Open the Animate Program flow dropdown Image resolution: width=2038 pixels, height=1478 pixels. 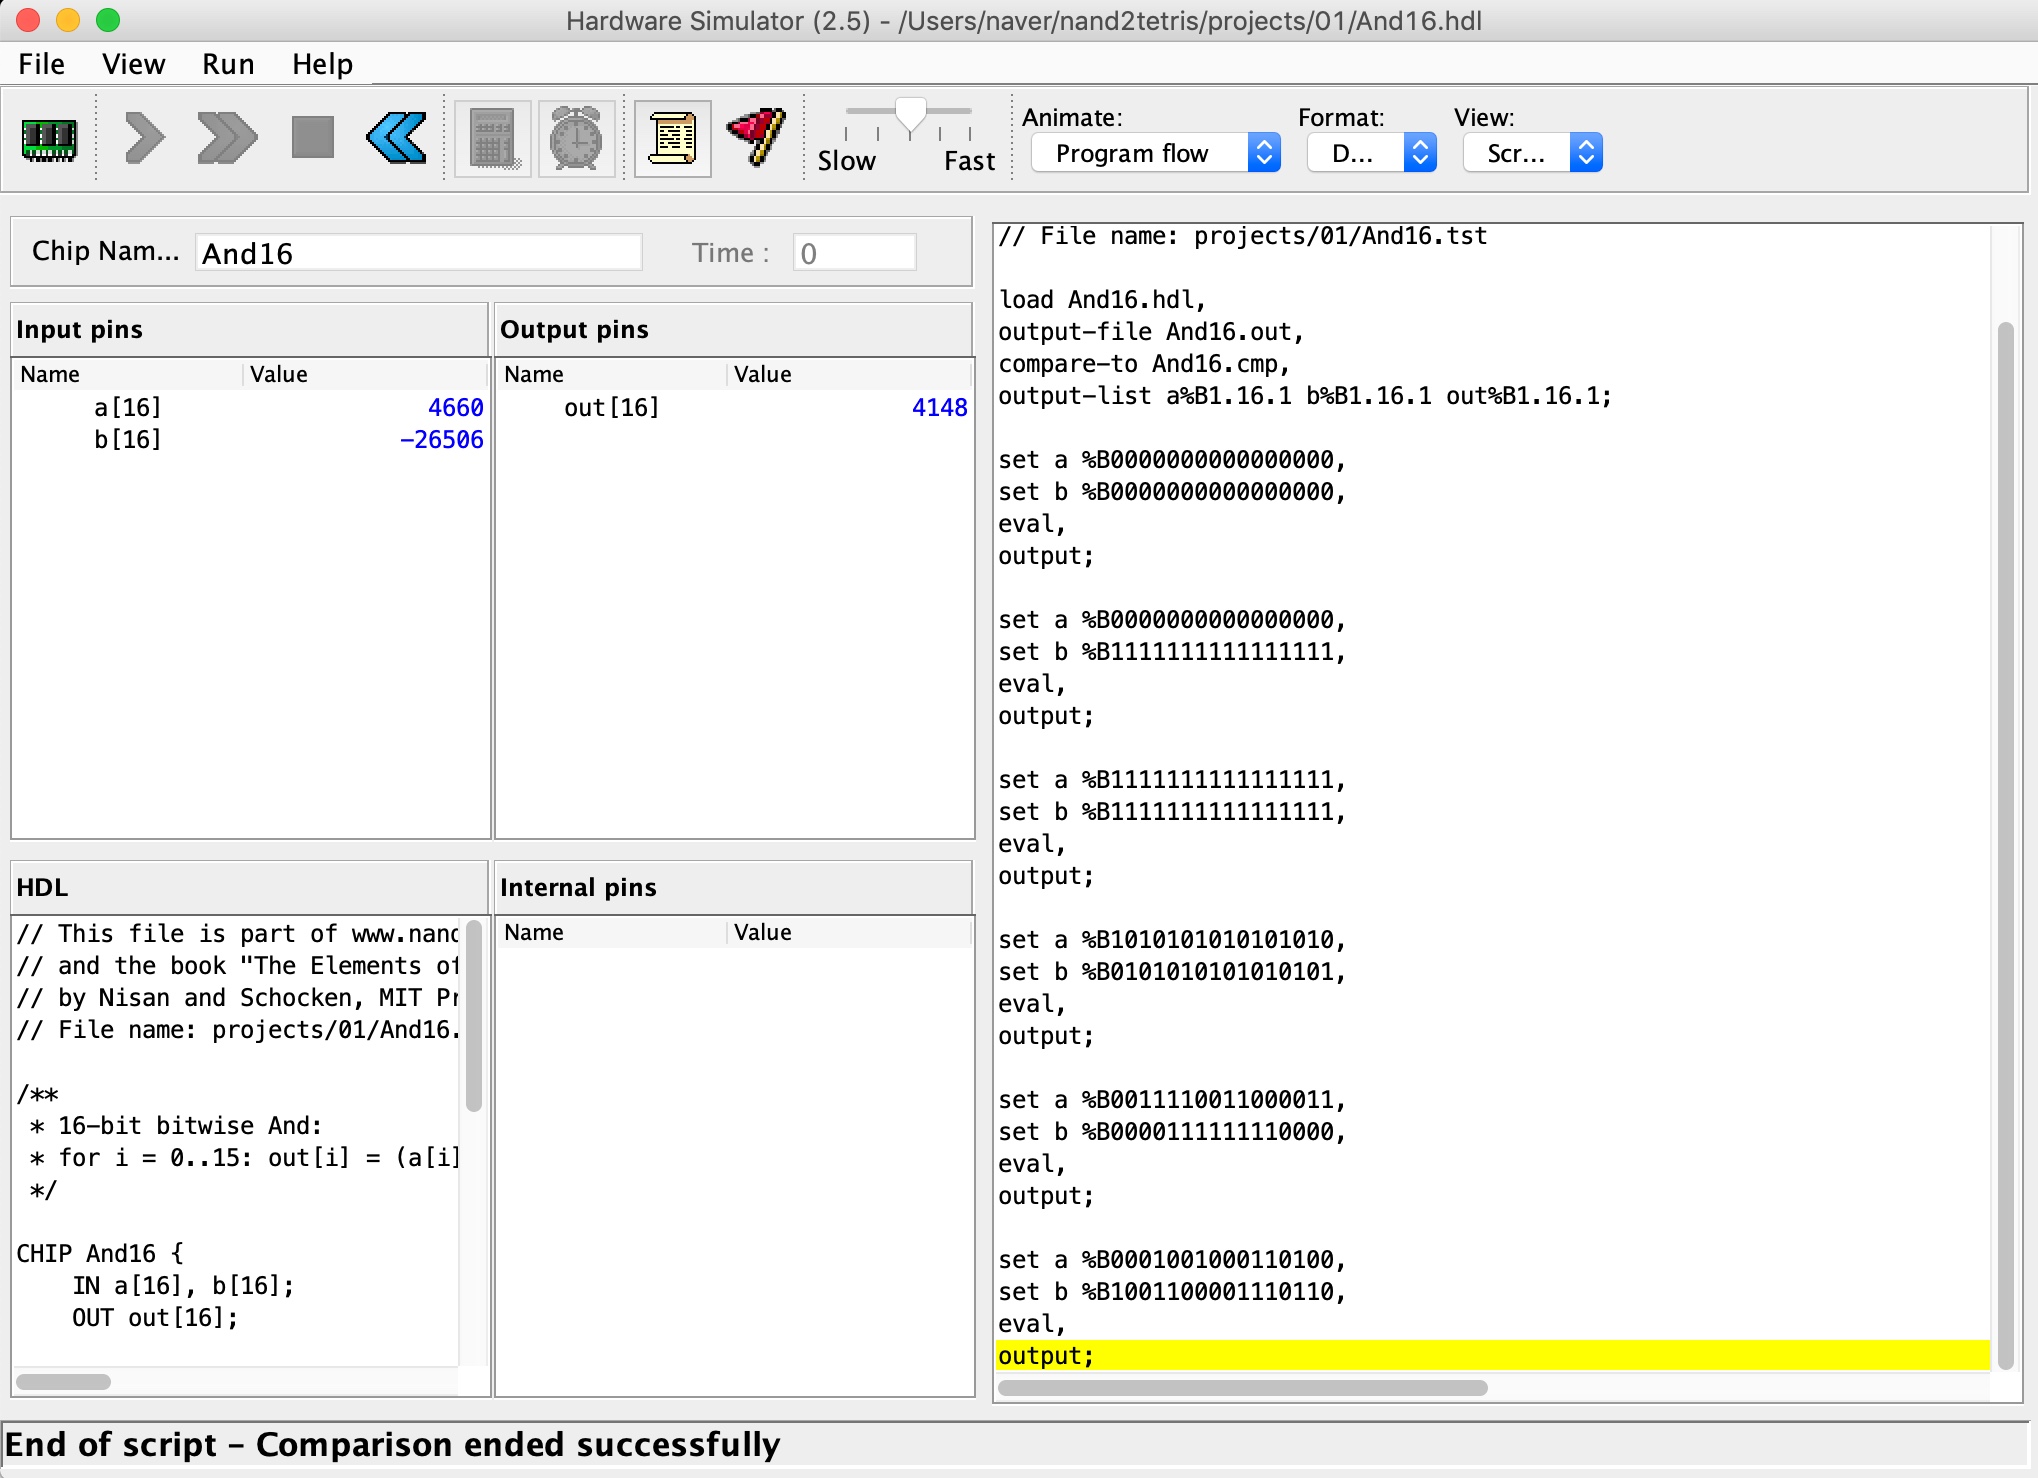(x=1156, y=153)
